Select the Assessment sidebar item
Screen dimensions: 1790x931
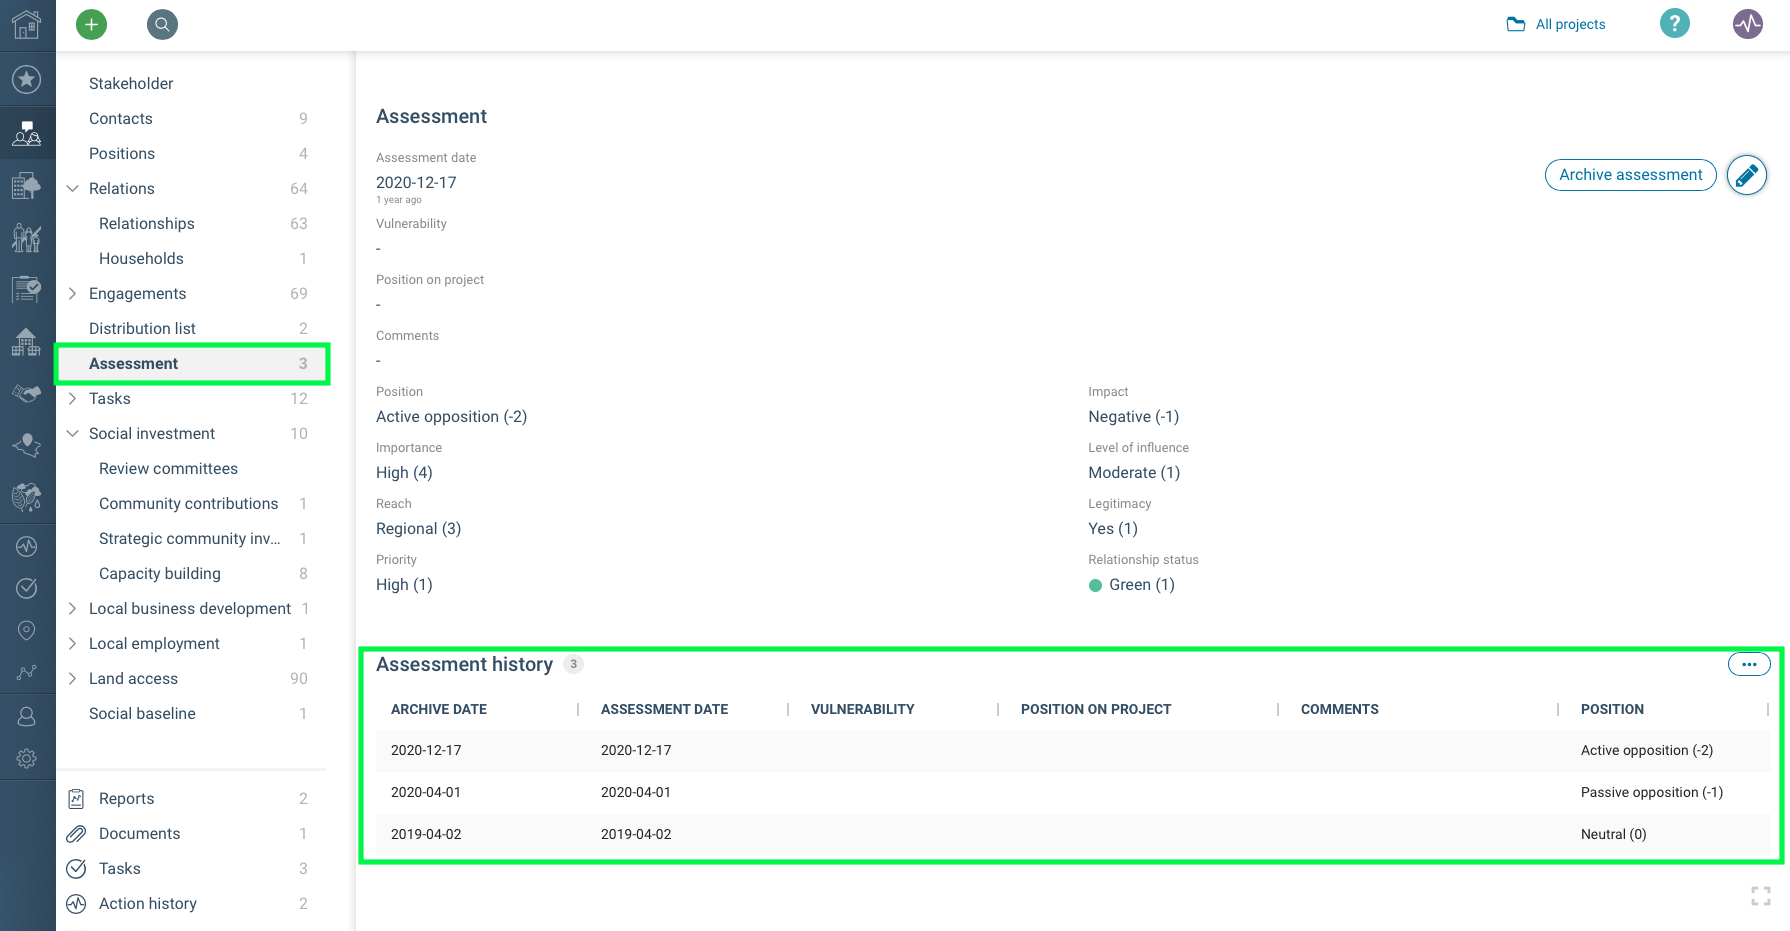(x=192, y=363)
